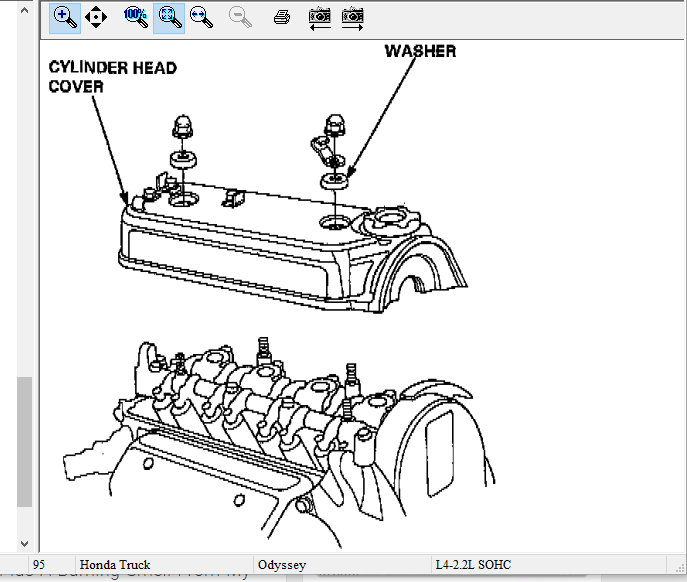Click the vertical scrollbar thumb
The height and width of the screenshot is (582, 687).
(x=25, y=442)
